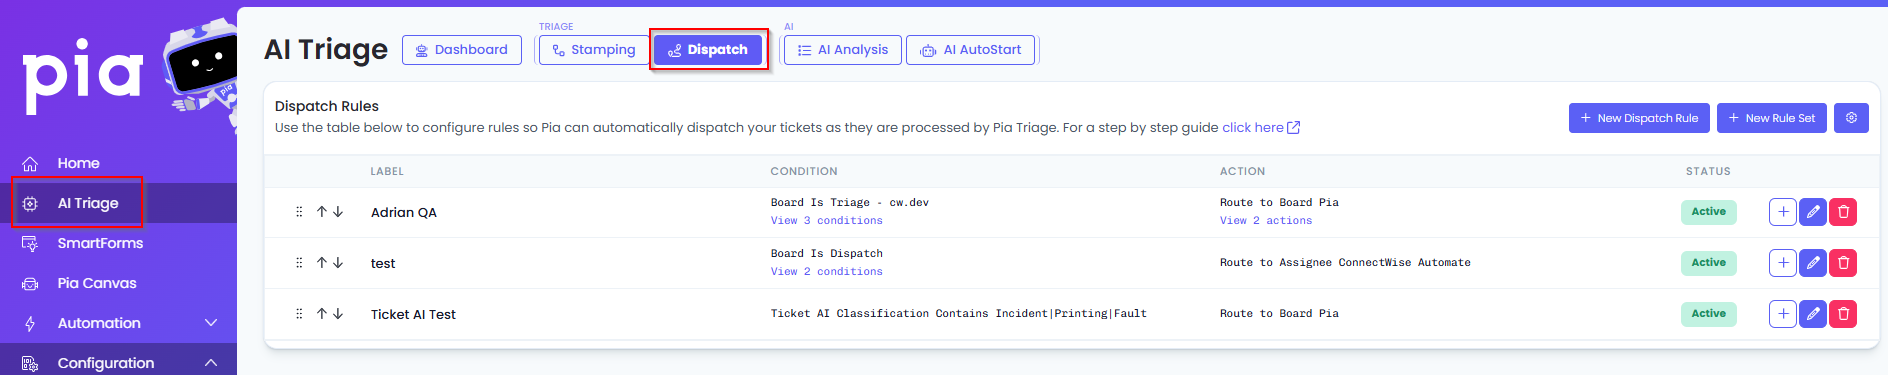Delete the Ticket AI Test rule

click(x=1843, y=314)
